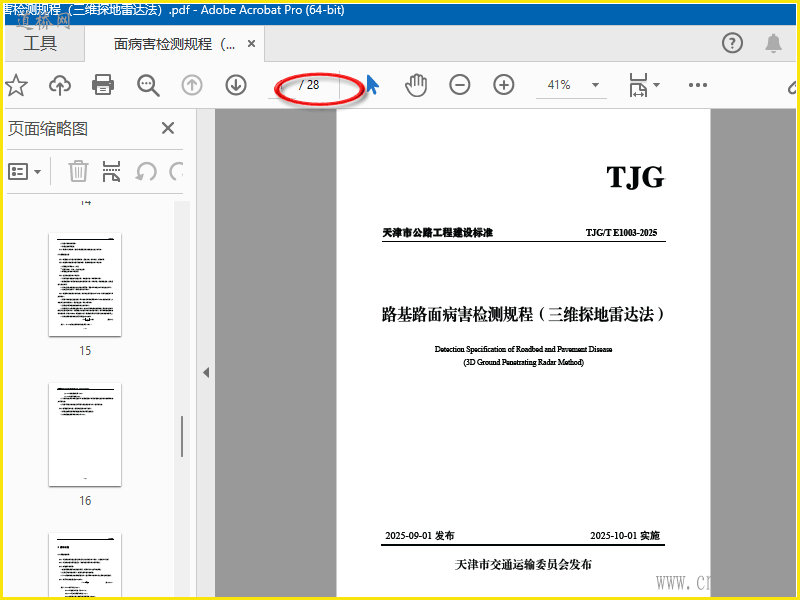This screenshot has height=600, width=800.
Task: Switch to the 面病害检测规程 document tab
Action: [x=174, y=44]
